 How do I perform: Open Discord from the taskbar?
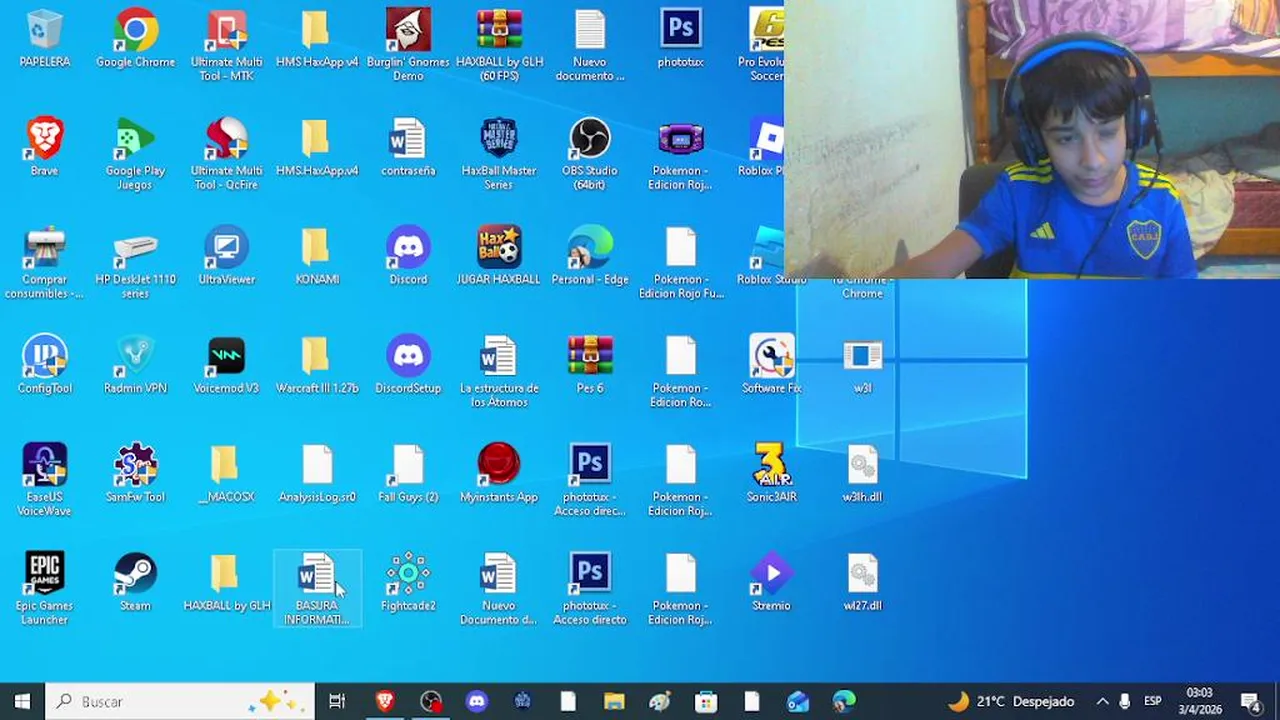477,701
